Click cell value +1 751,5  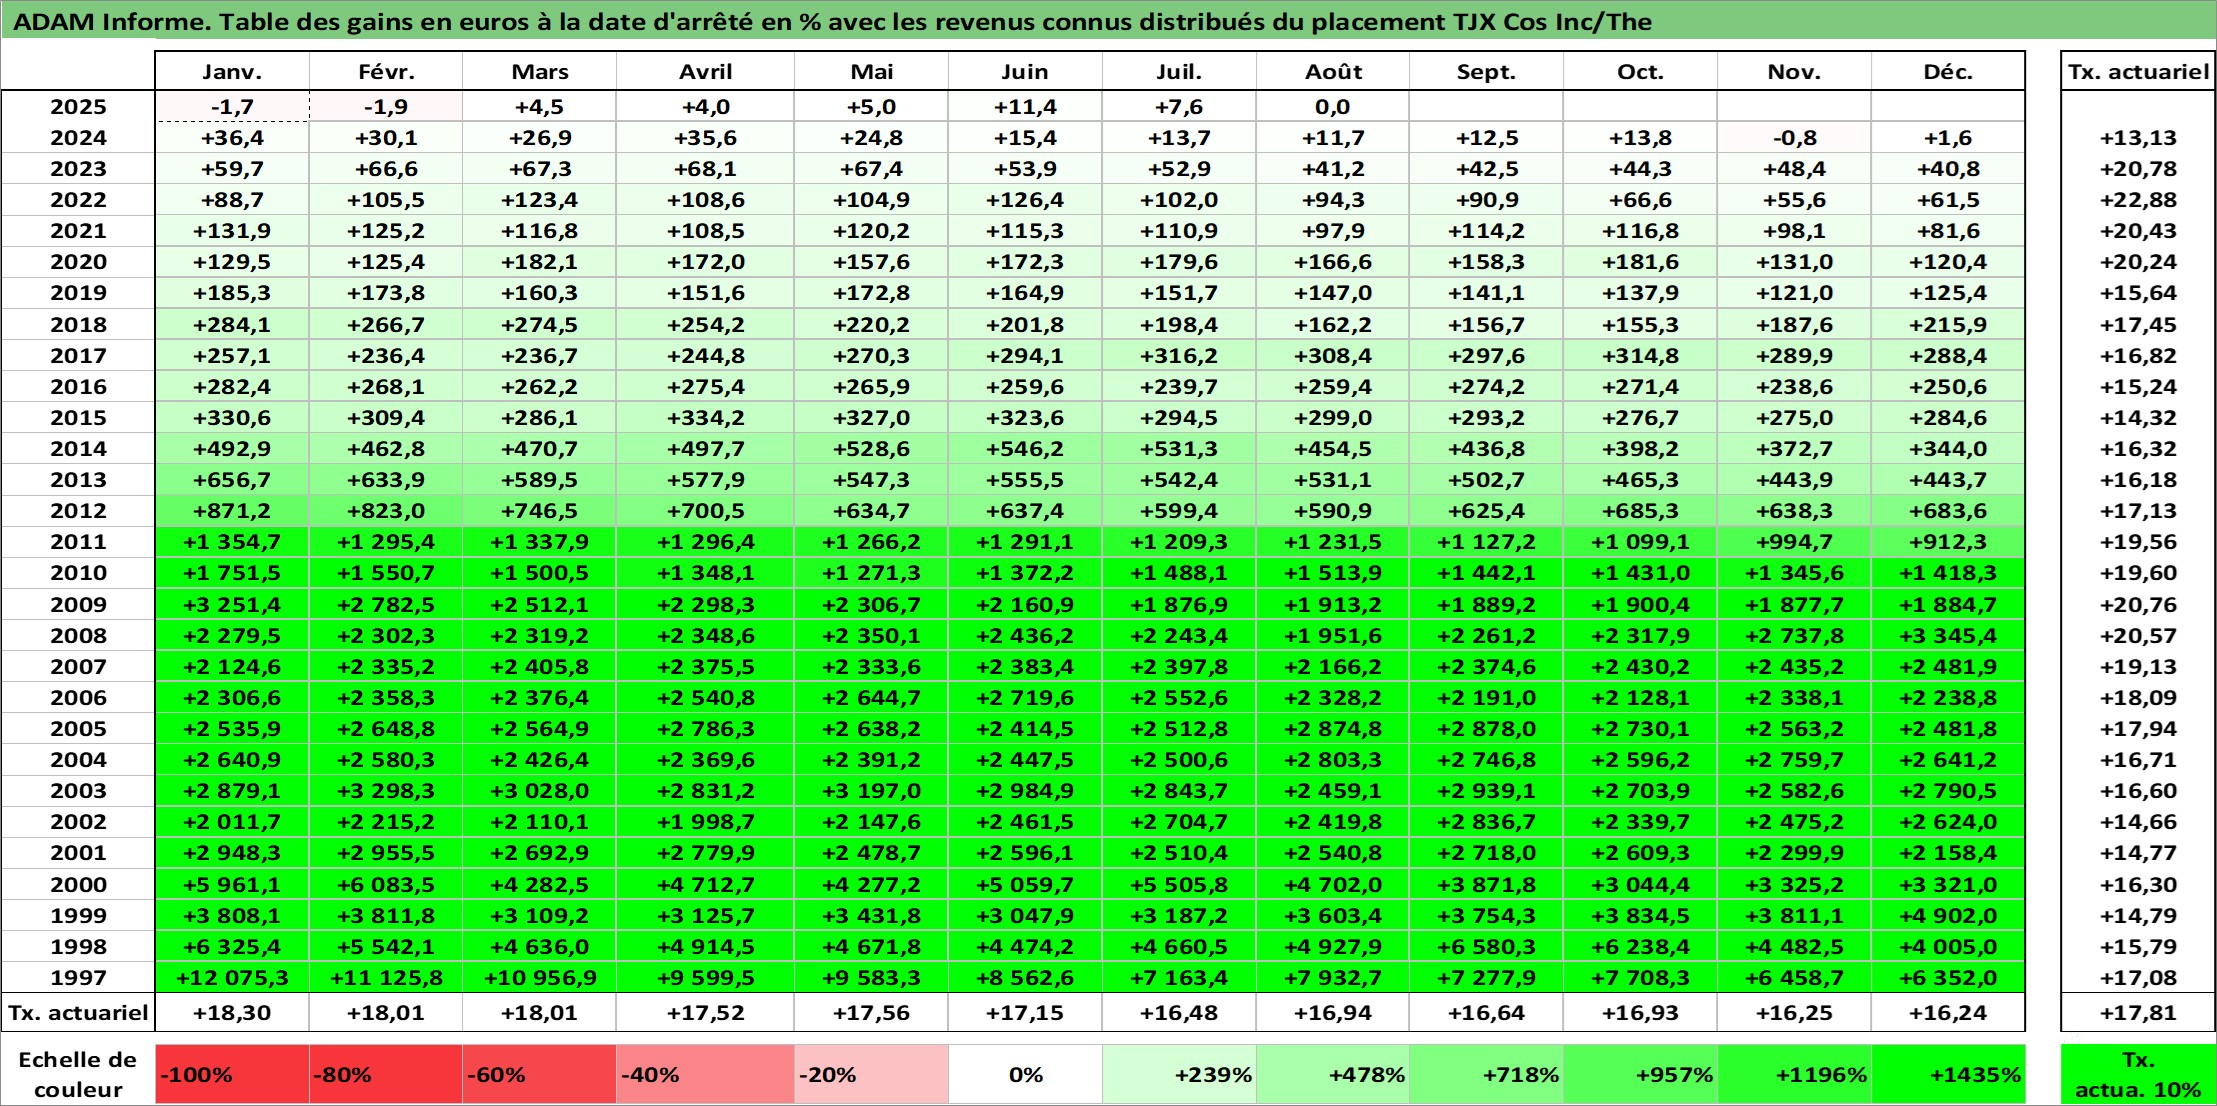232,573
